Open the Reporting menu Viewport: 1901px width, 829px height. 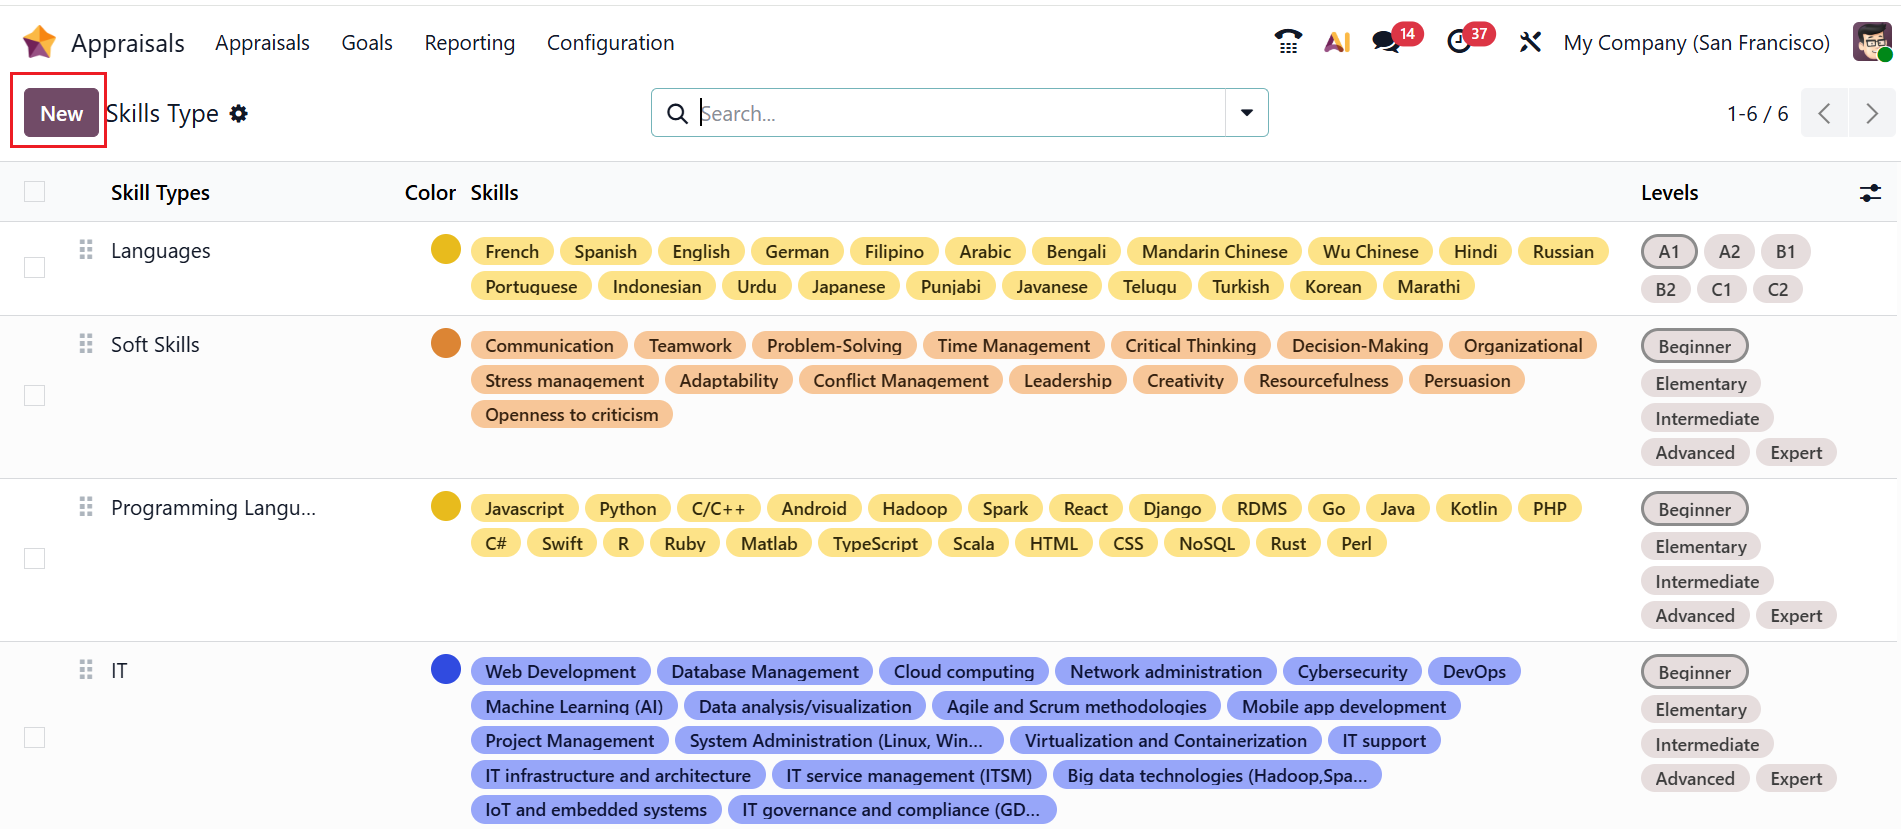[x=469, y=43]
